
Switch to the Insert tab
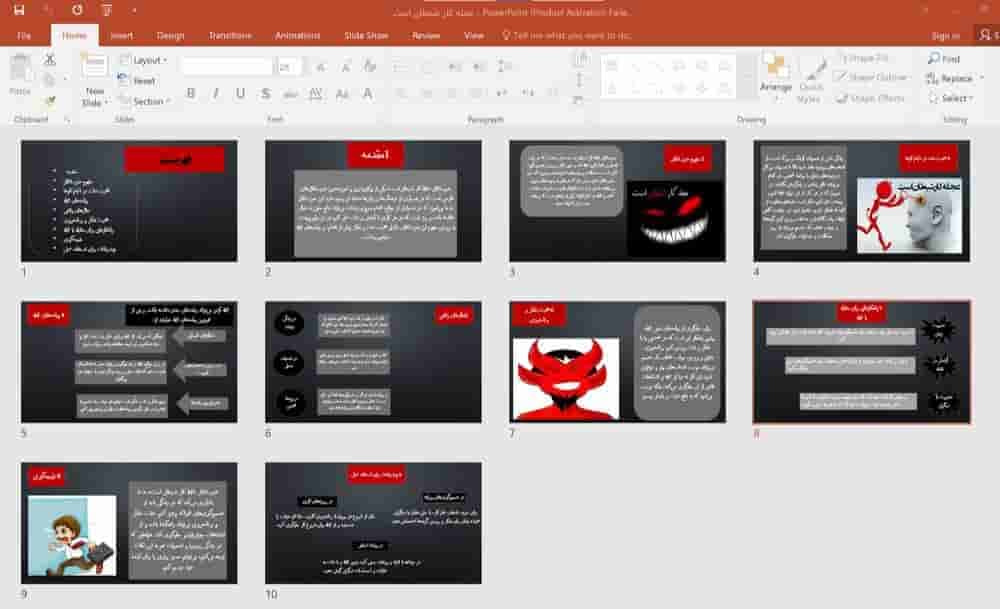(121, 36)
